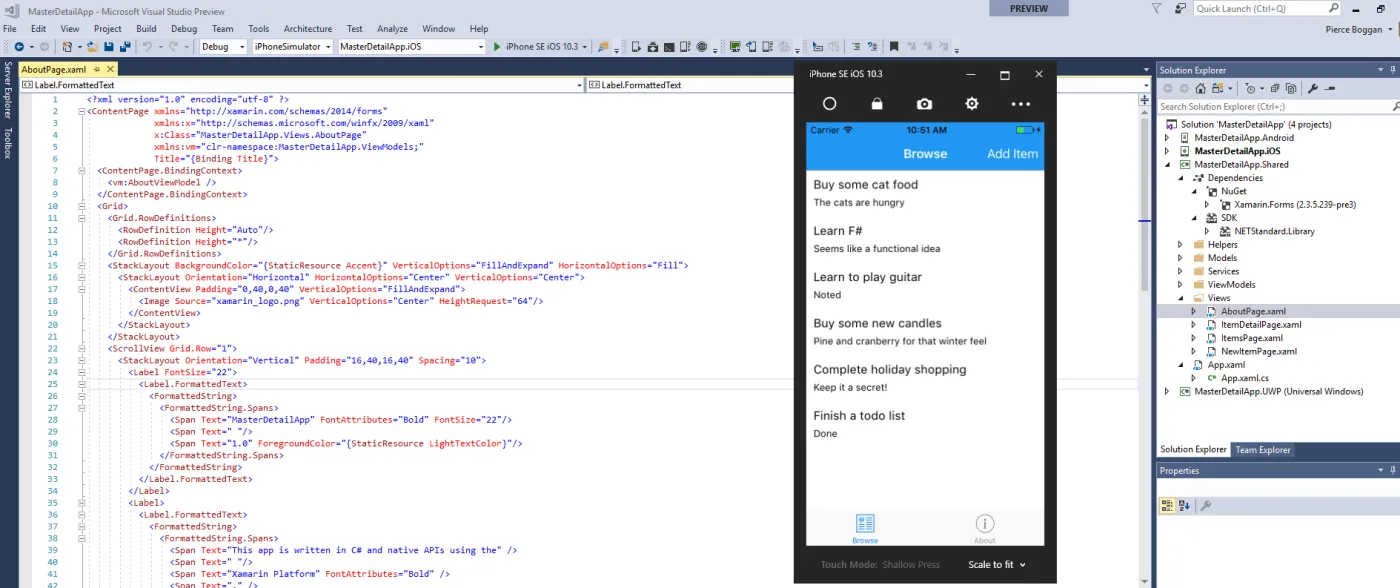Click the Categorized button in Properties panel

(x=1167, y=506)
